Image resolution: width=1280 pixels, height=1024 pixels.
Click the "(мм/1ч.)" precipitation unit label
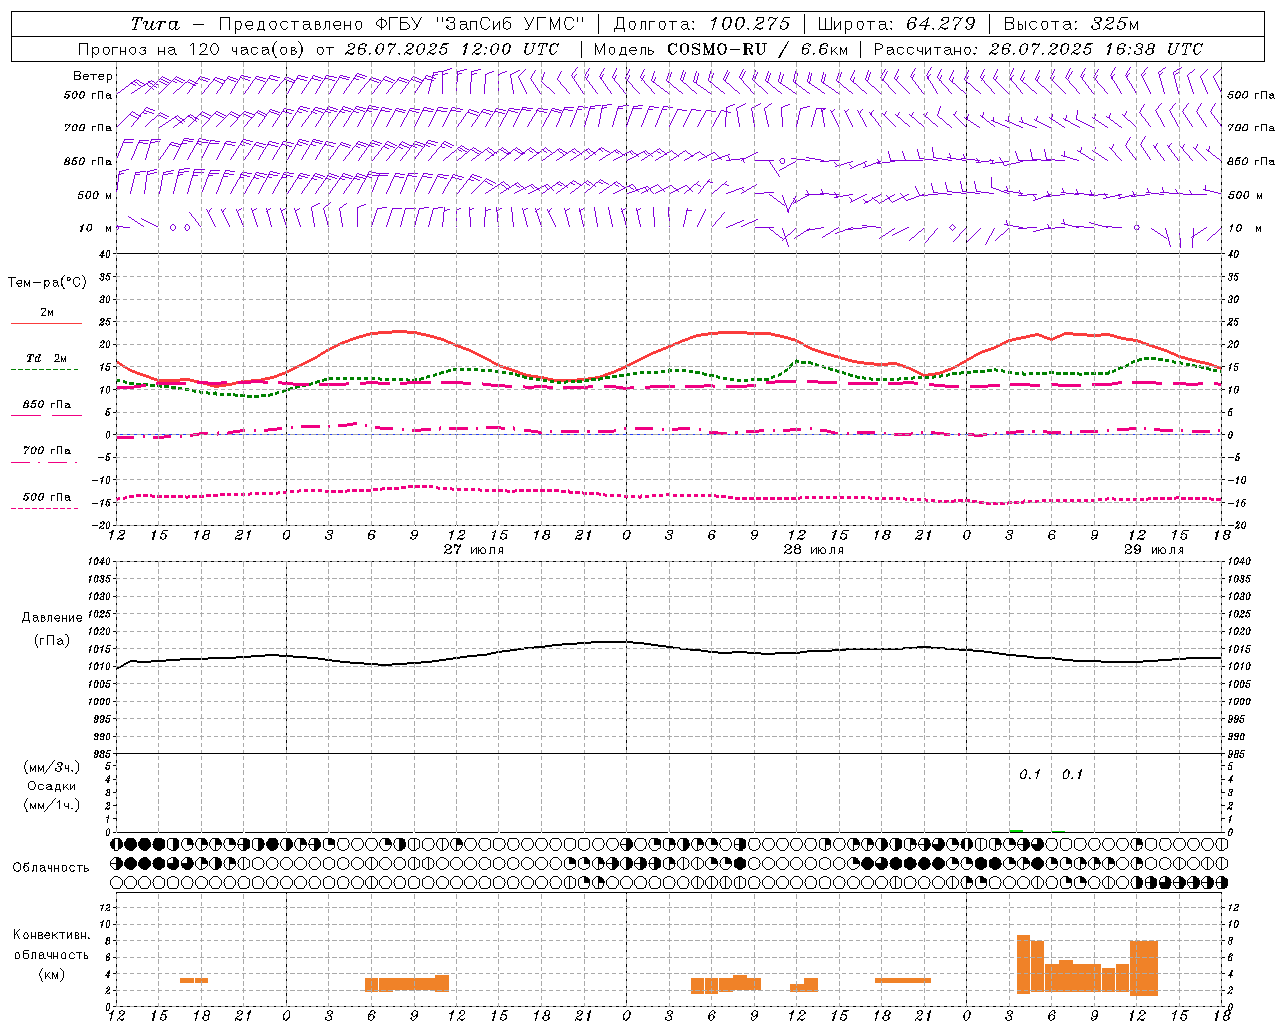(52, 805)
